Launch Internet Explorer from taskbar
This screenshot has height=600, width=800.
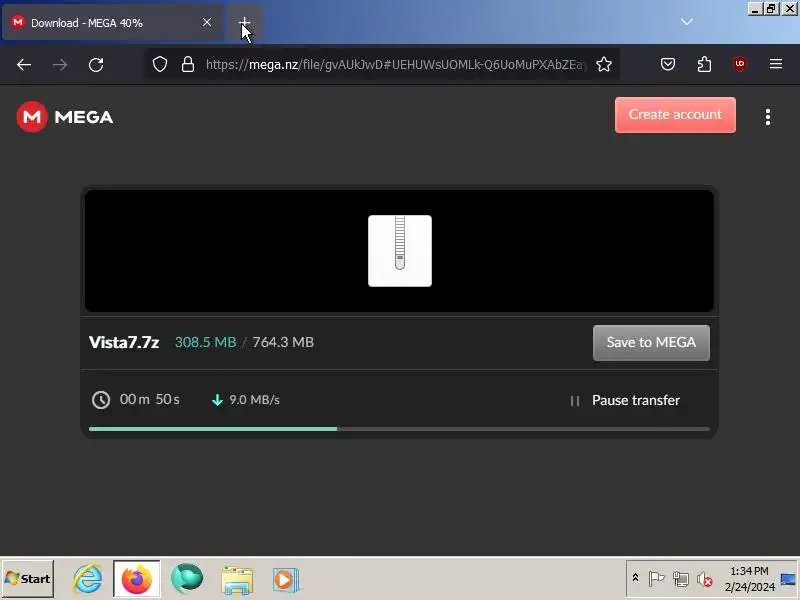pyautogui.click(x=87, y=579)
